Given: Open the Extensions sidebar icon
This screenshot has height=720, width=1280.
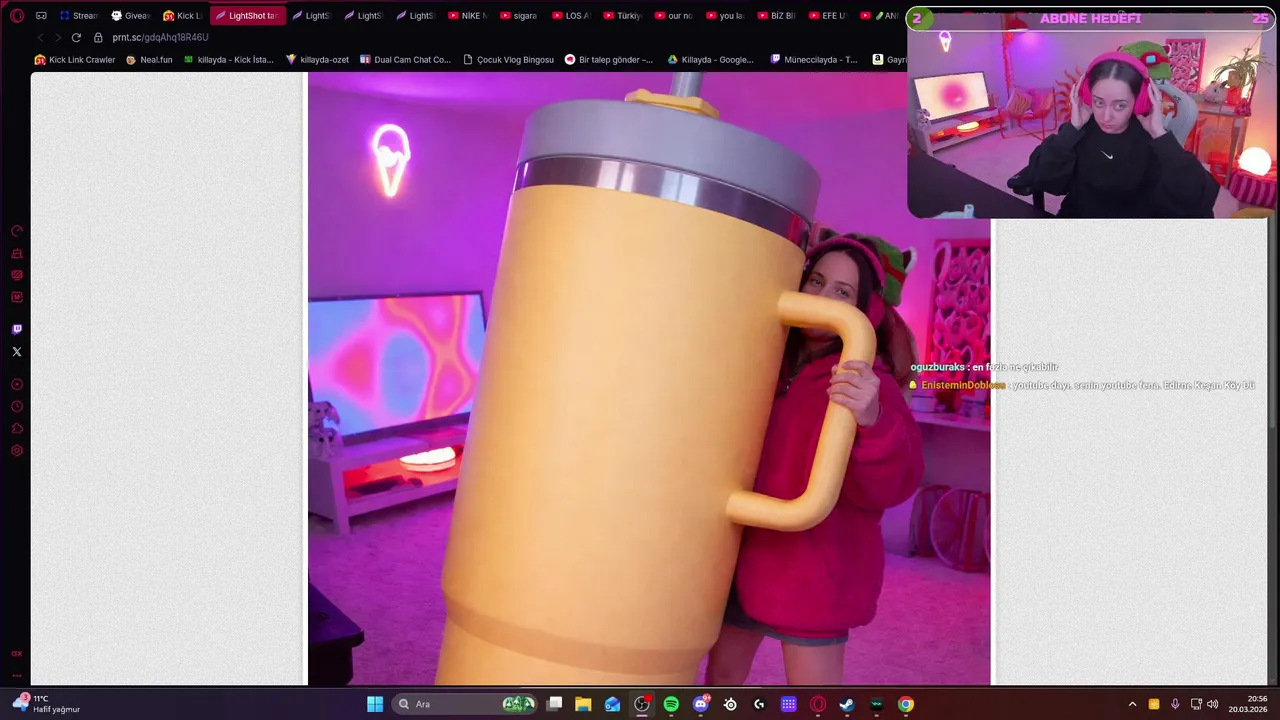Looking at the screenshot, I should click(x=17, y=429).
